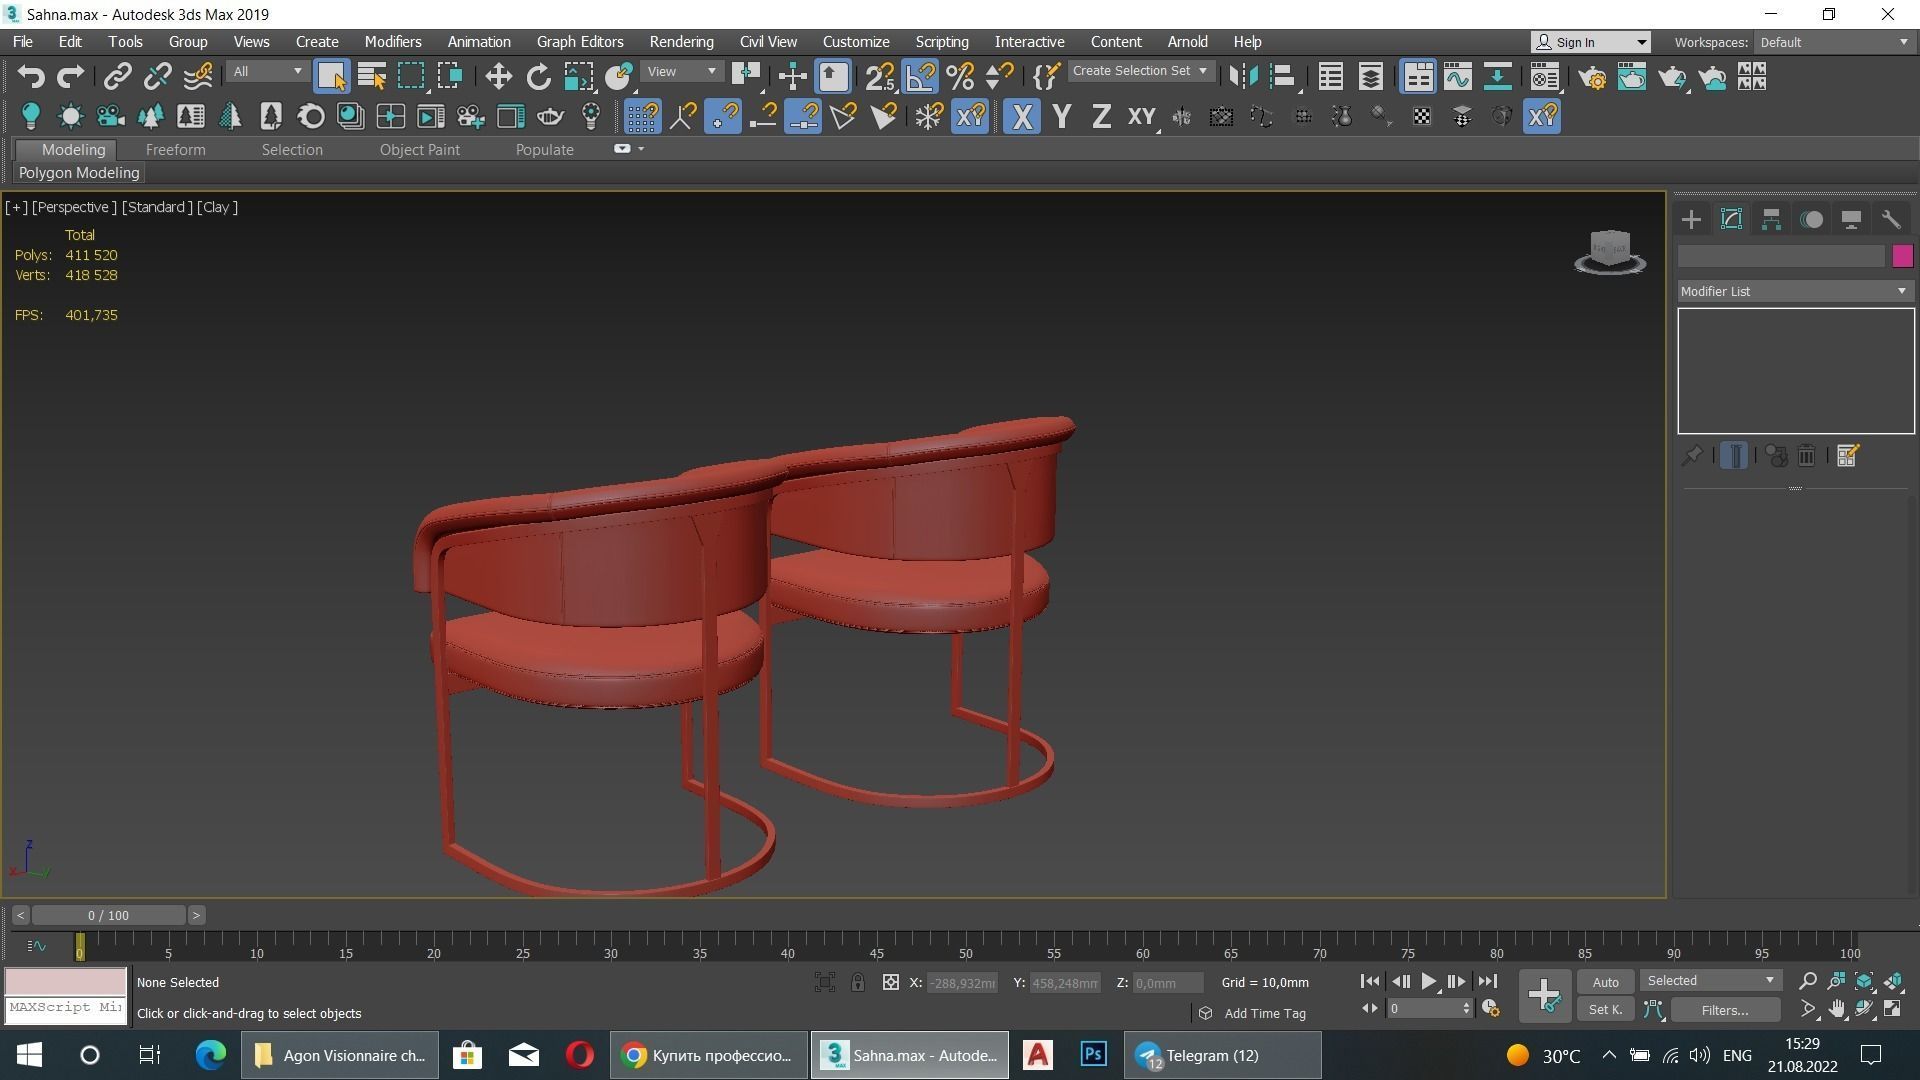Constrain to the Z axis
The height and width of the screenshot is (1080, 1920).
pos(1101,117)
